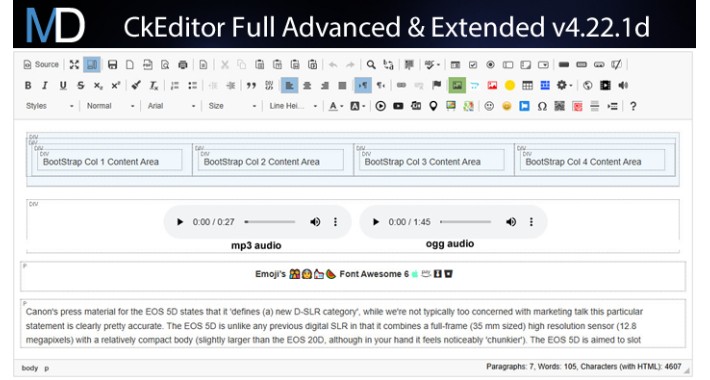Open the text color picker
This screenshot has height=380, width=710.
336,106
